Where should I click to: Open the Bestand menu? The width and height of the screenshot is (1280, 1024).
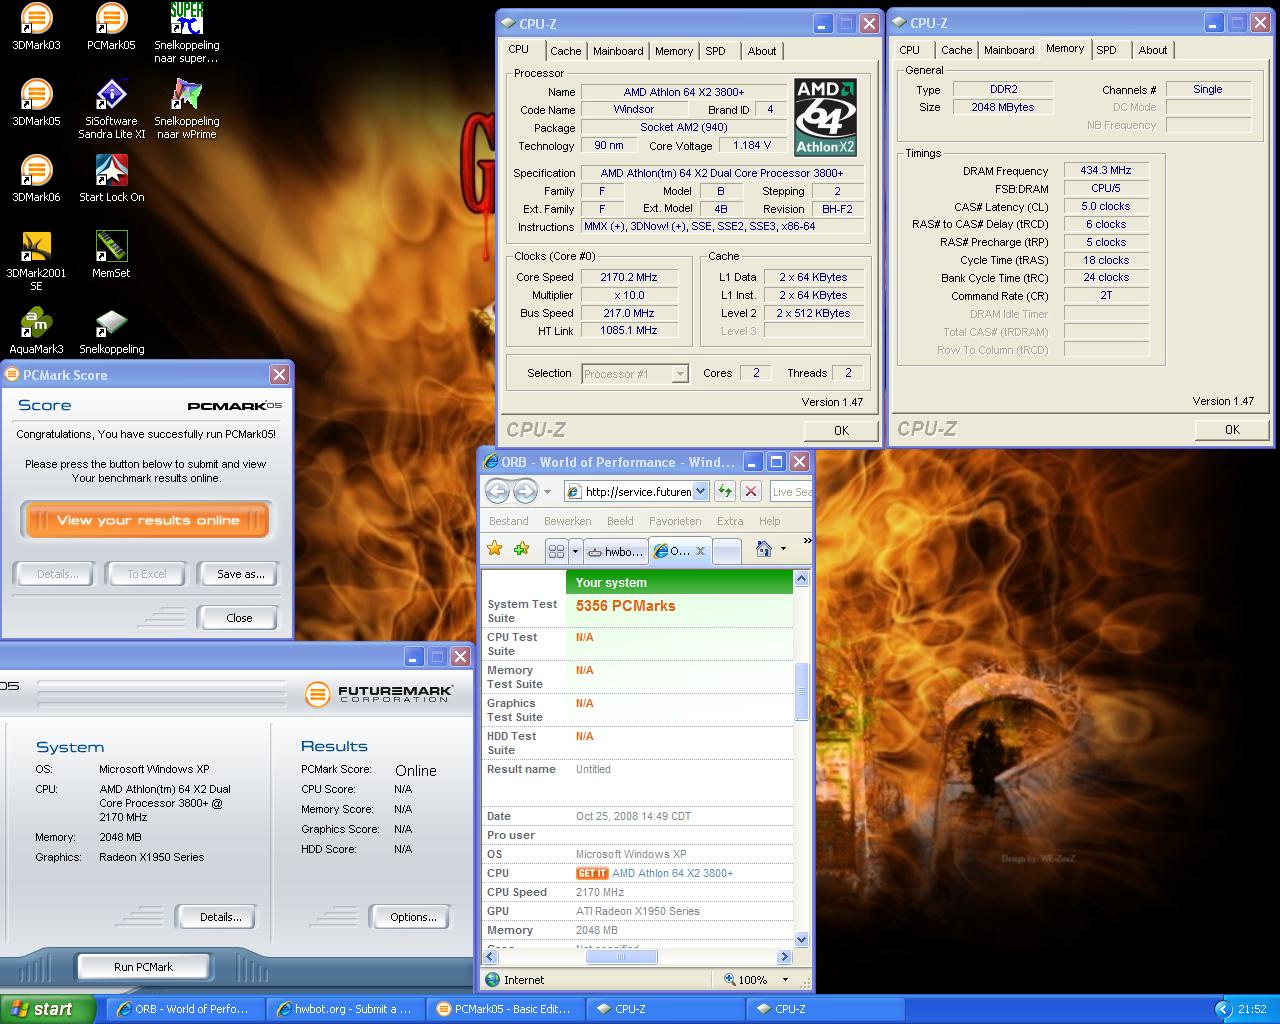coord(509,521)
